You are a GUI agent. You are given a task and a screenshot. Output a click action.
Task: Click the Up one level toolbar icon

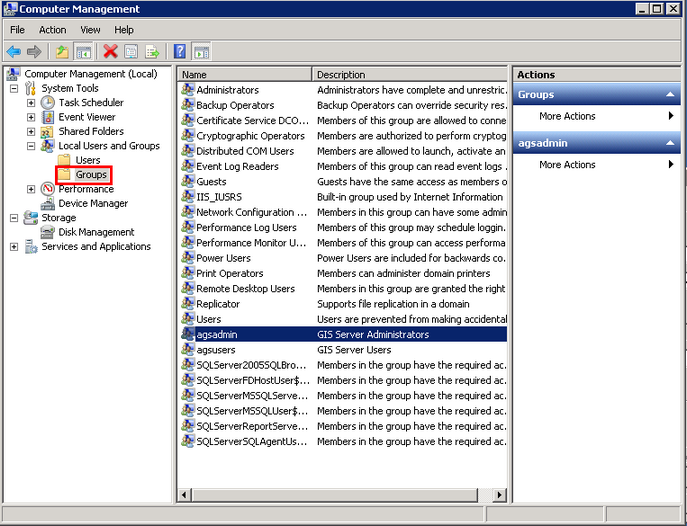[62, 52]
